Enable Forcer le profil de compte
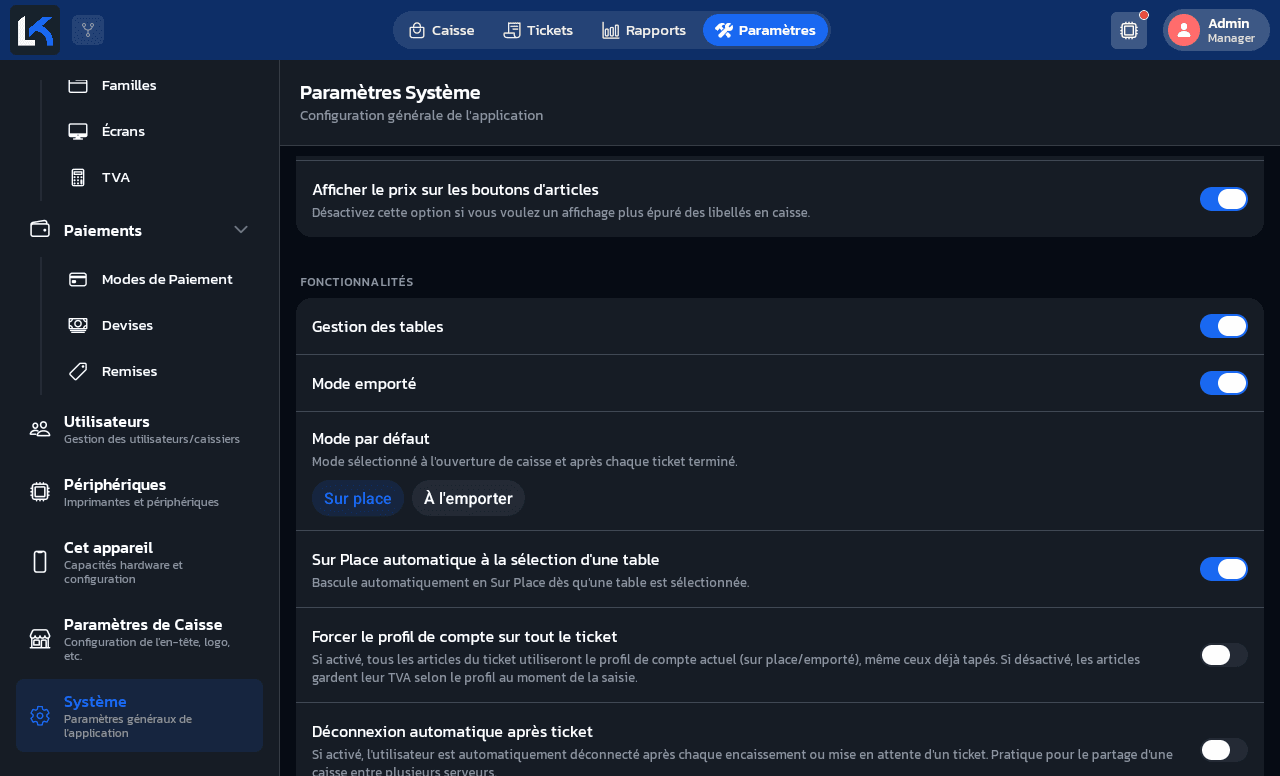The image size is (1280, 776). pyautogui.click(x=1224, y=655)
